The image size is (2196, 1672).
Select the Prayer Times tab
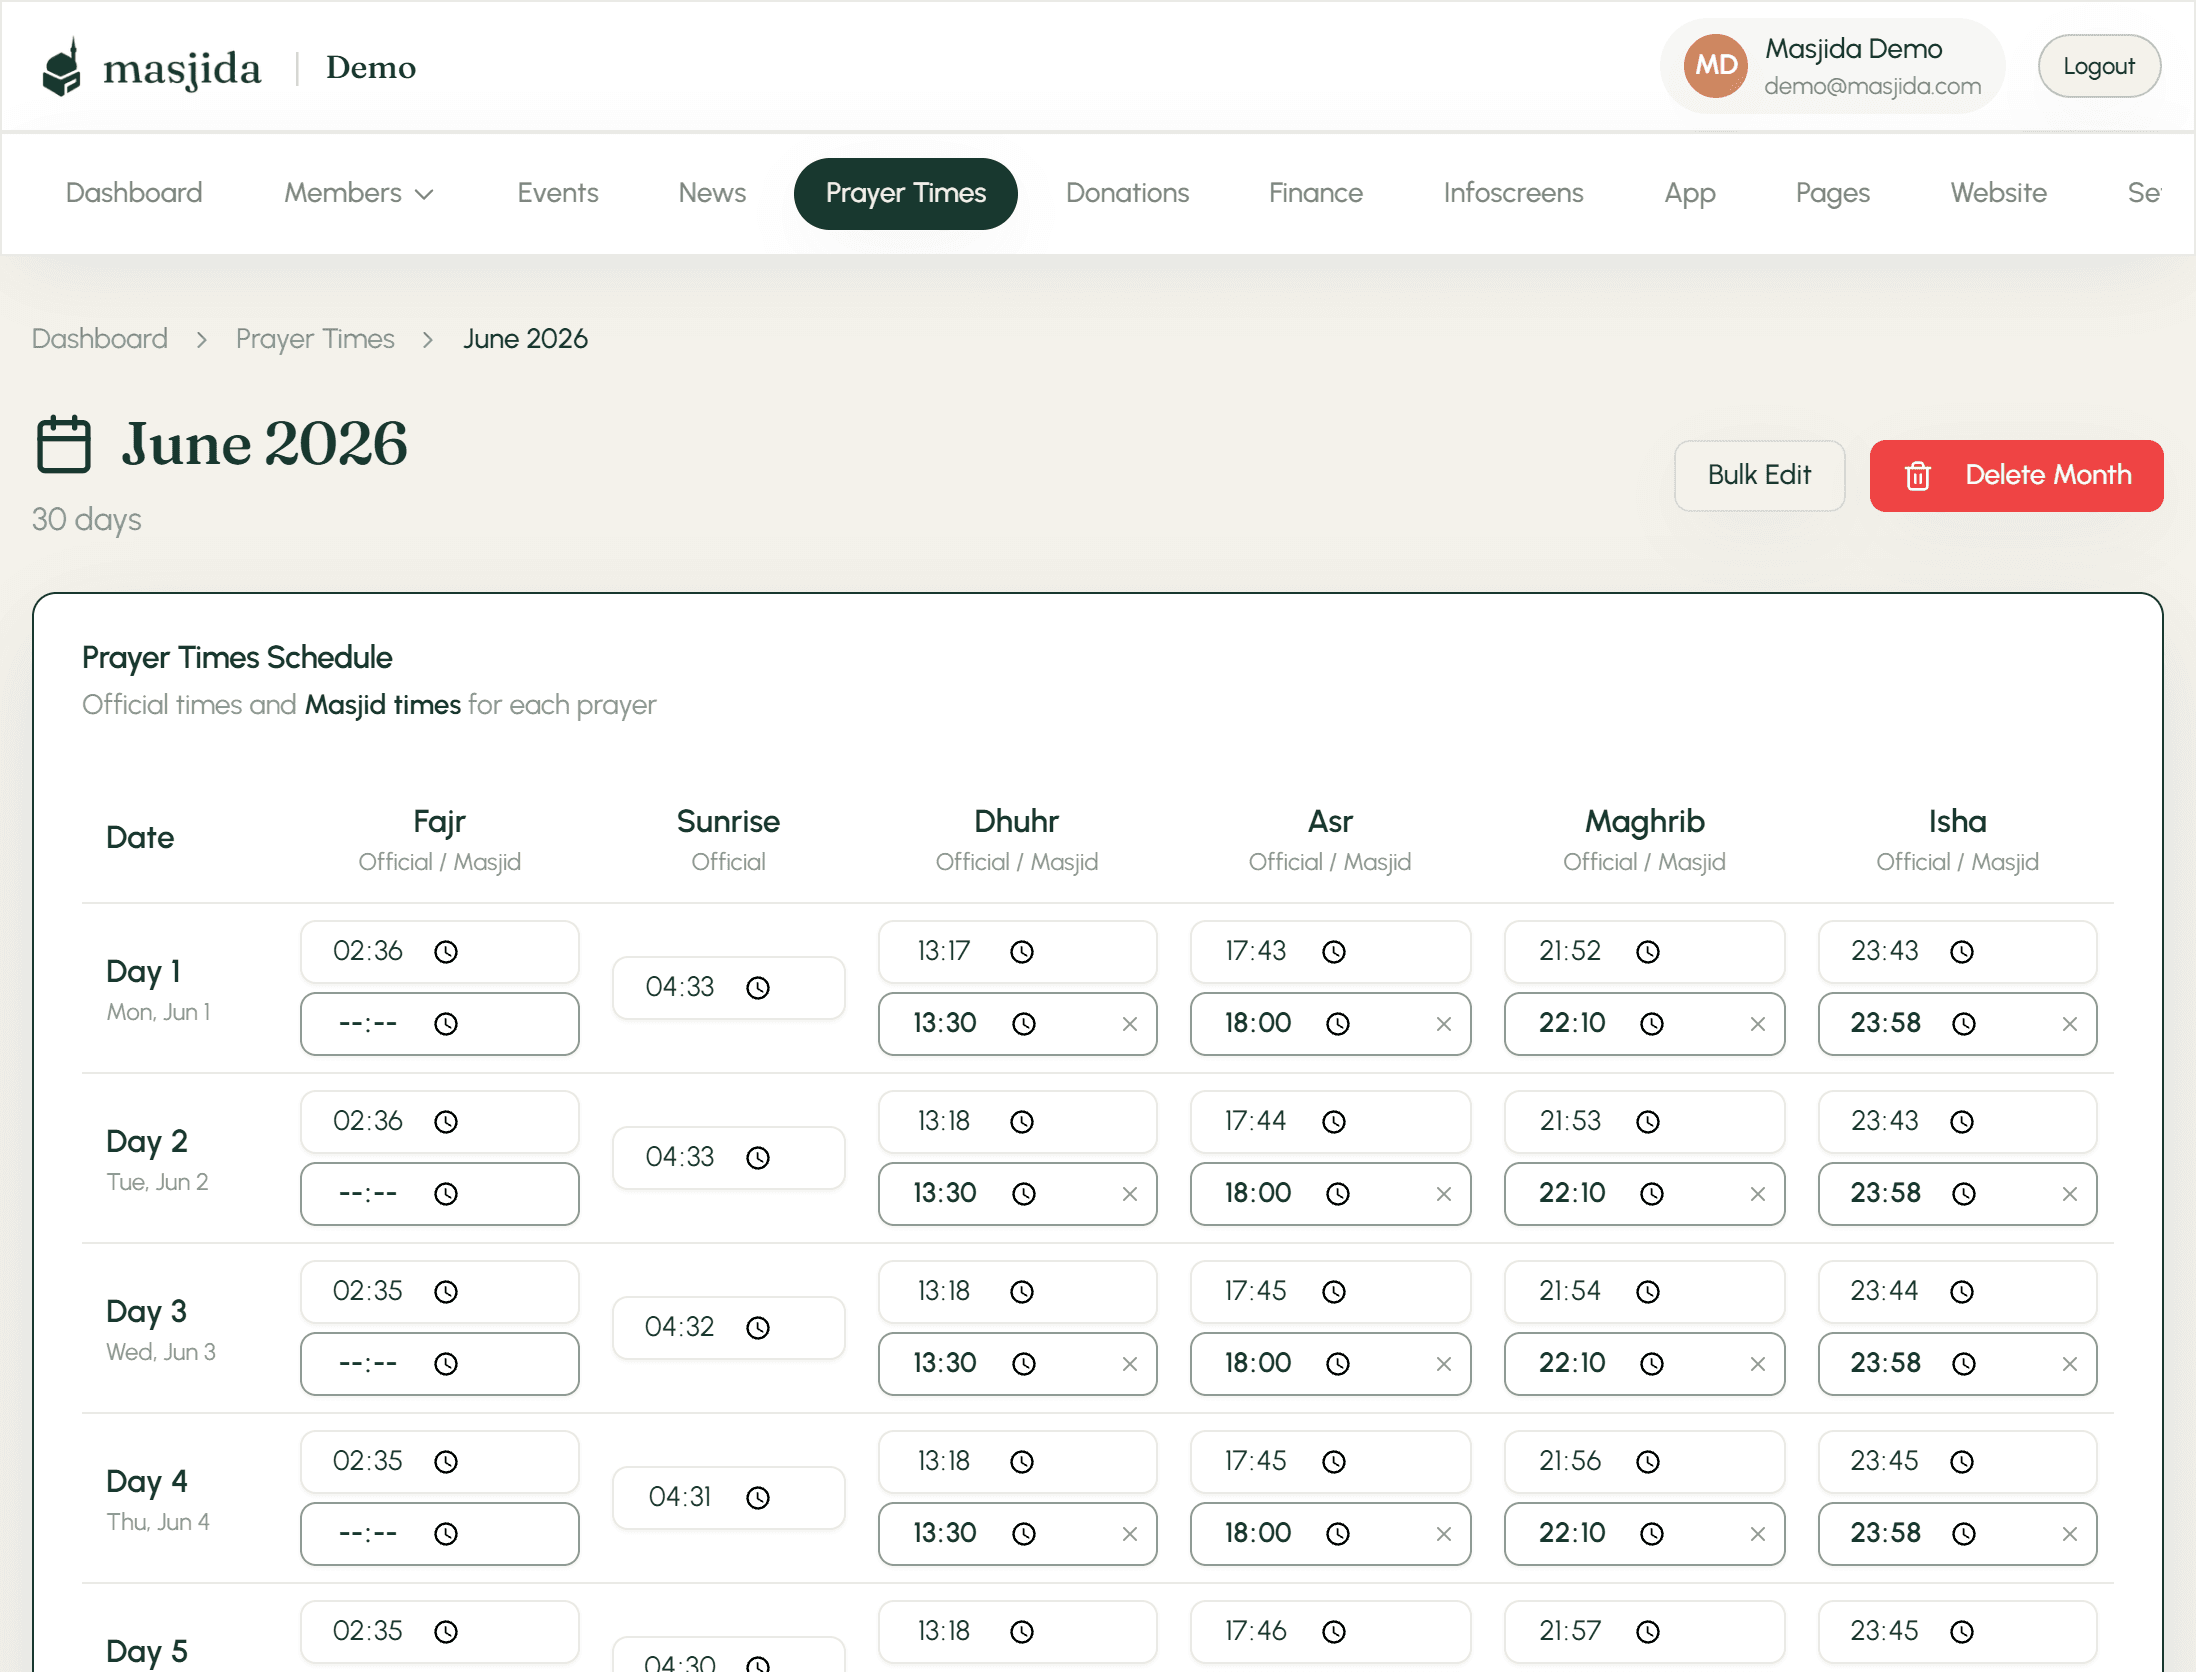click(x=906, y=193)
